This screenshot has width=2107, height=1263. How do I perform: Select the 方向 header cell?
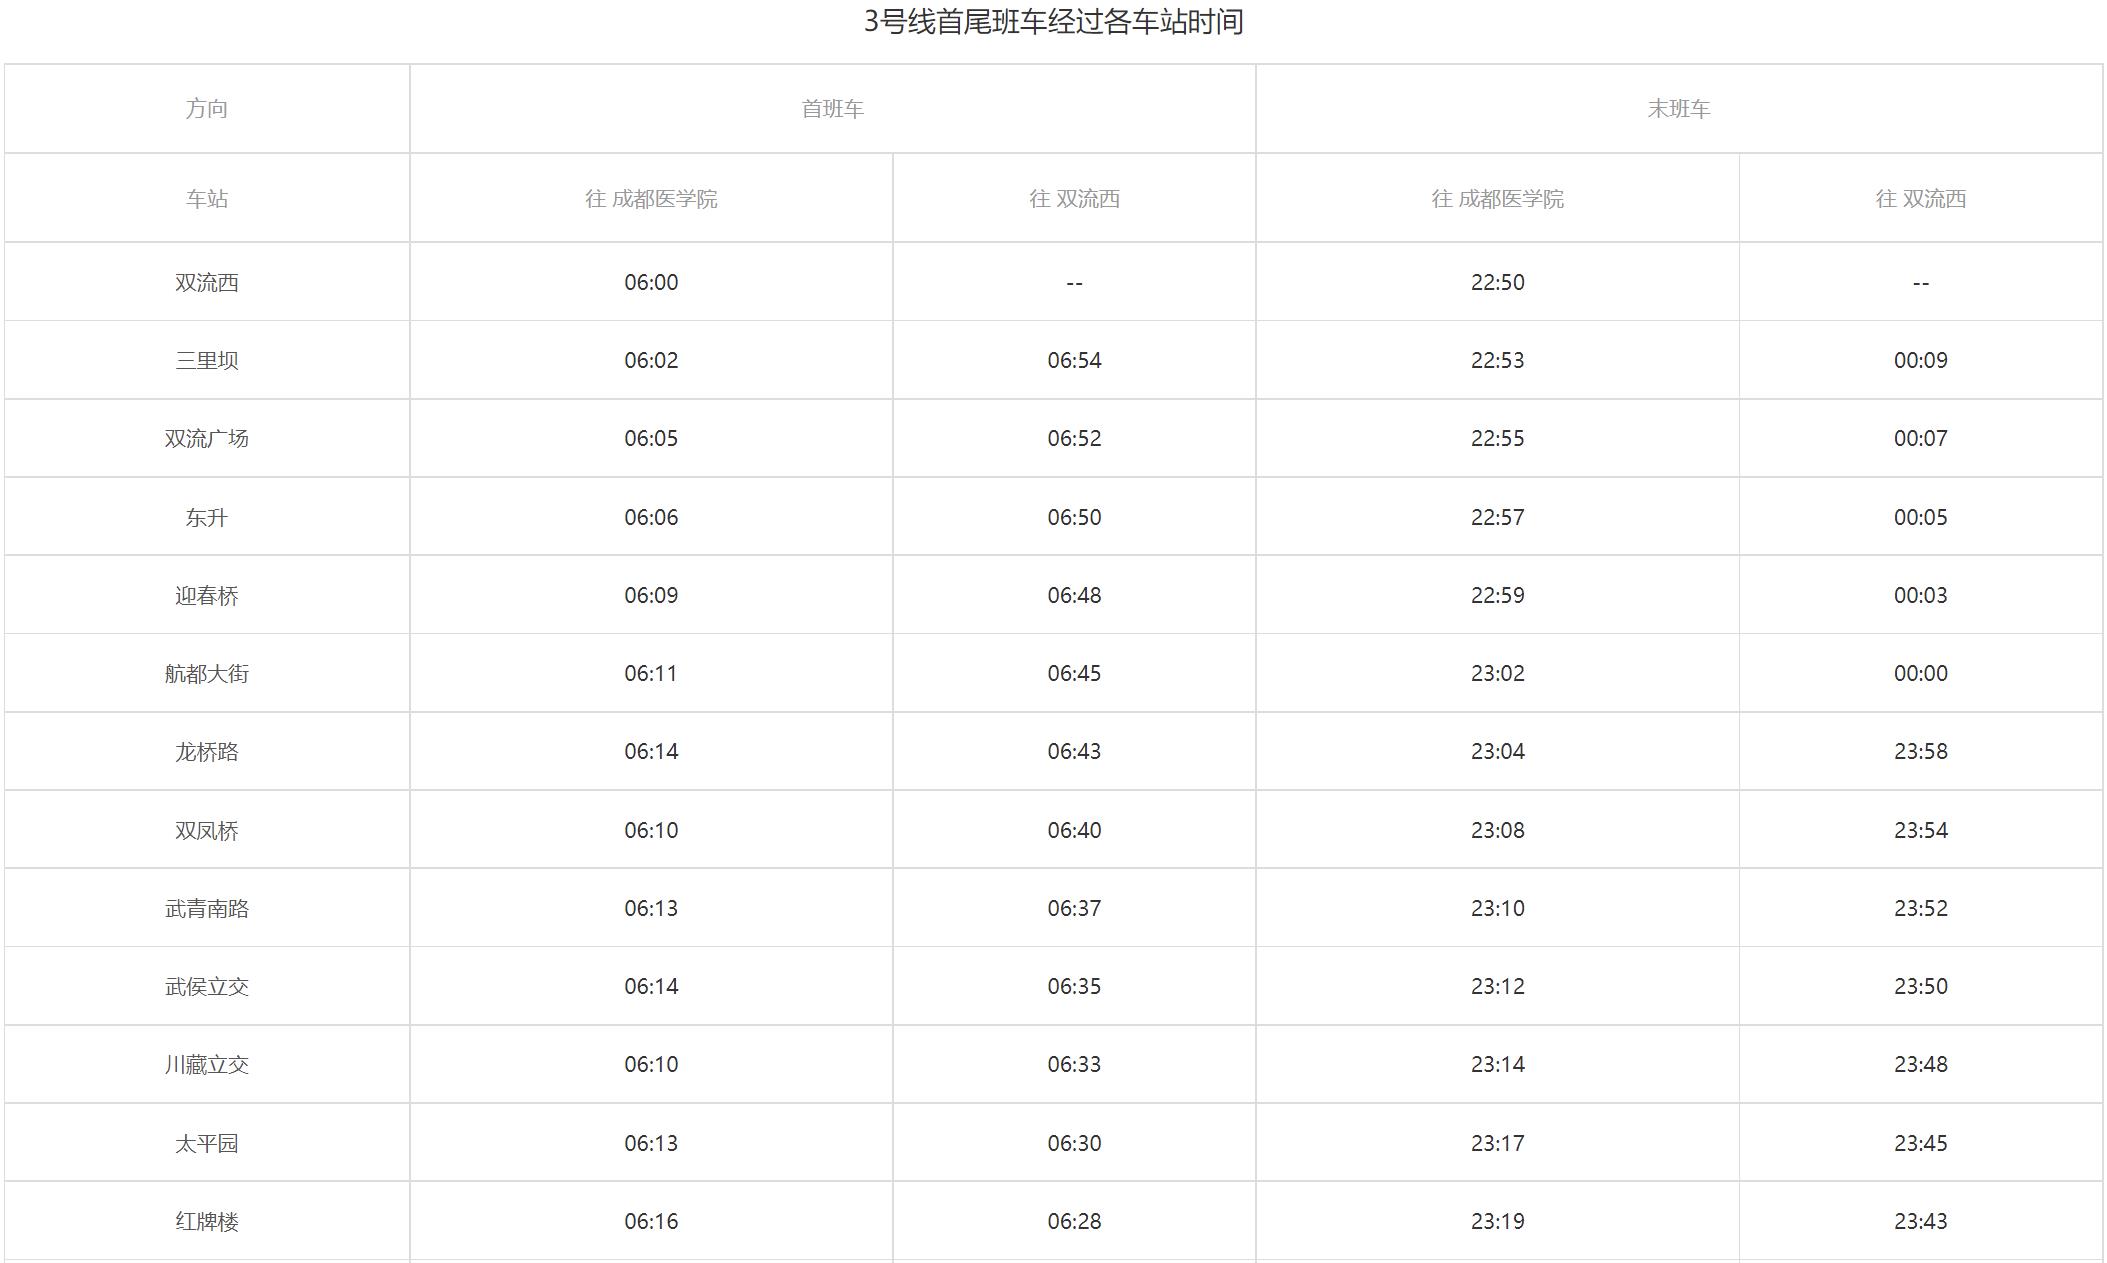[x=207, y=109]
